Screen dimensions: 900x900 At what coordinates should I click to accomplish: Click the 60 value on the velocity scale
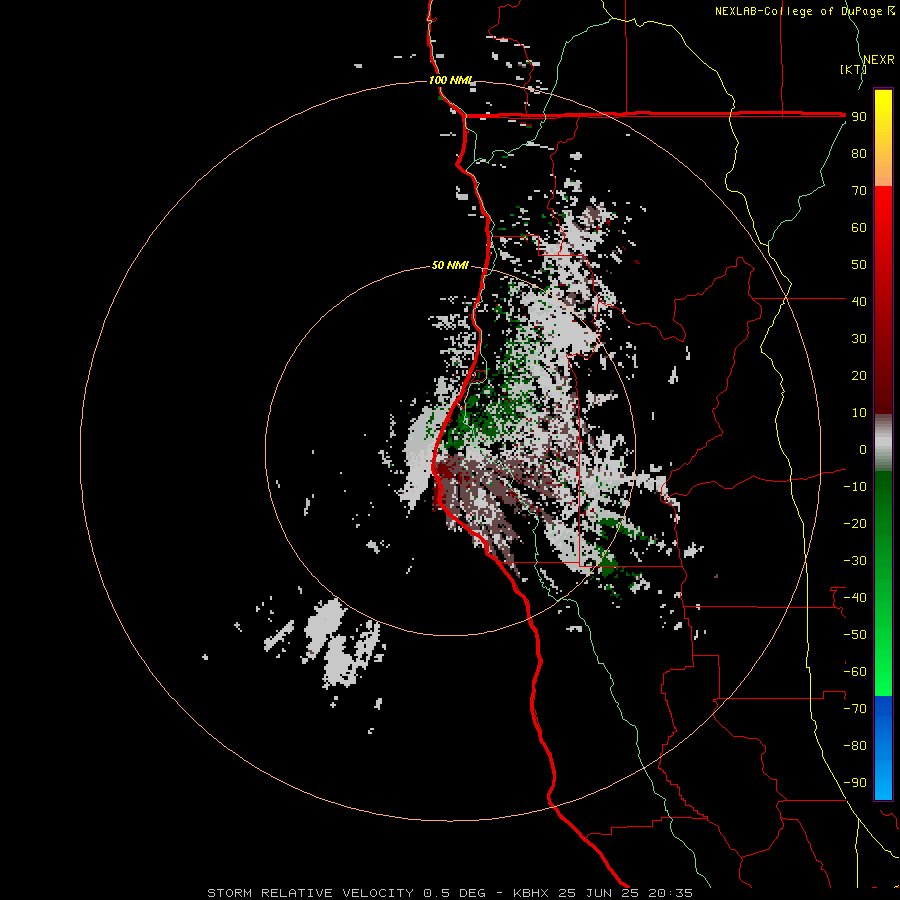pos(859,228)
